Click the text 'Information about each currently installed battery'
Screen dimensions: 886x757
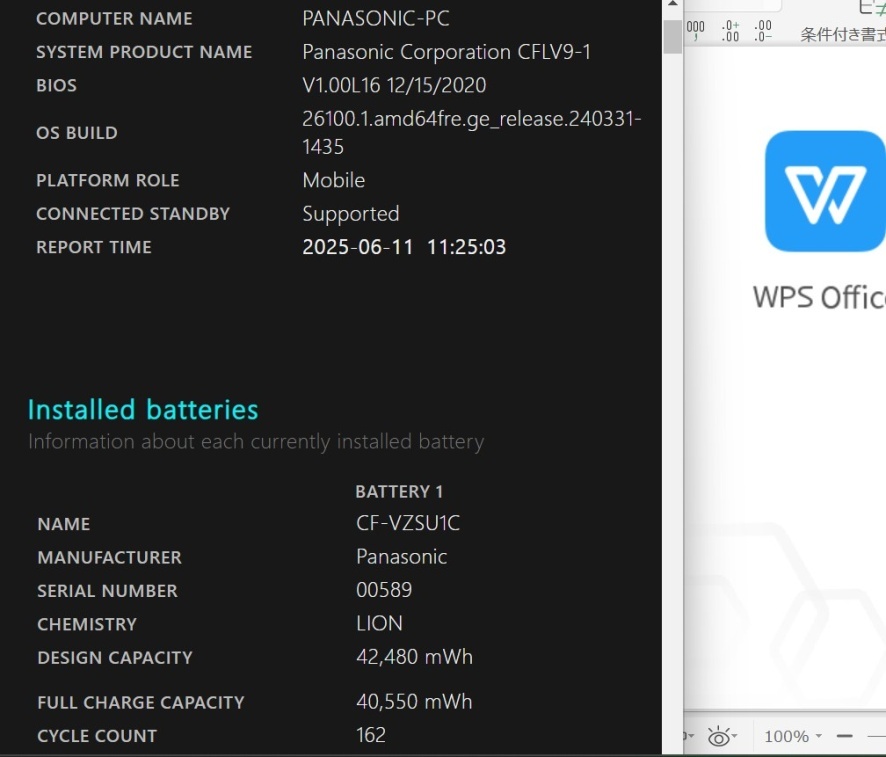pyautogui.click(x=256, y=442)
